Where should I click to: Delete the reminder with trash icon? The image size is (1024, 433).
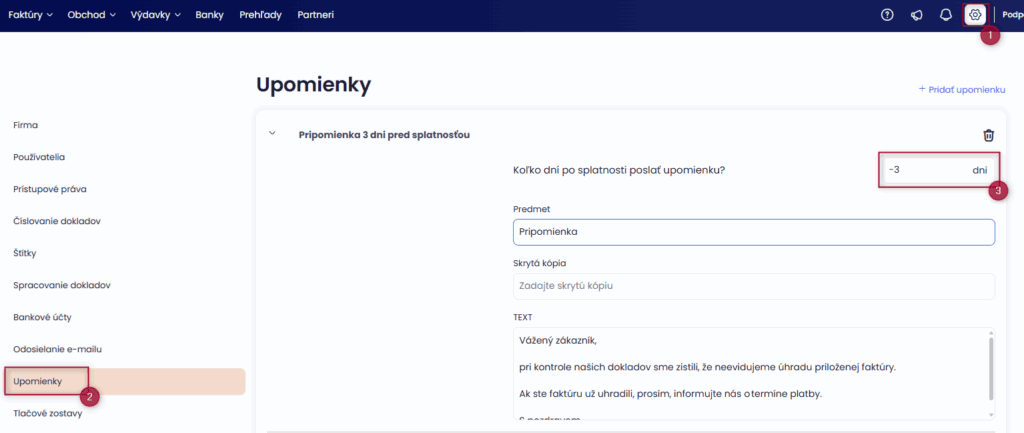(x=988, y=135)
